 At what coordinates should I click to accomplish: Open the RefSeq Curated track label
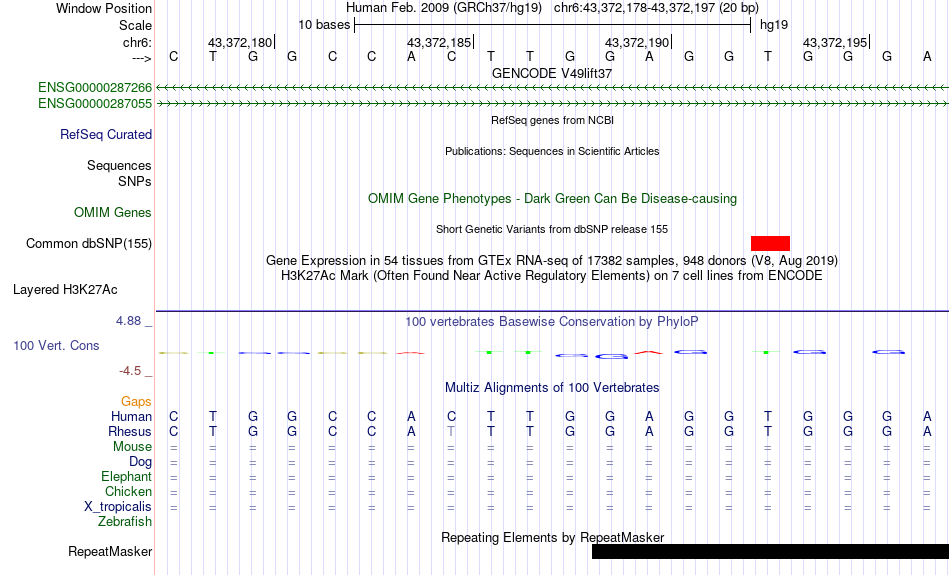[105, 135]
